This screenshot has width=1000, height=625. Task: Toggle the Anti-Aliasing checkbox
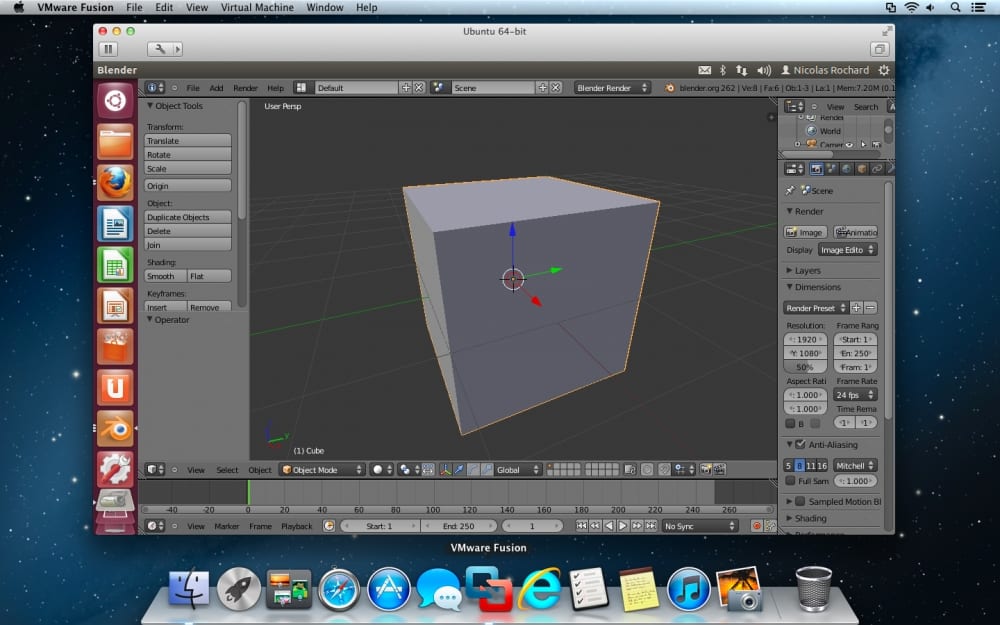point(800,445)
